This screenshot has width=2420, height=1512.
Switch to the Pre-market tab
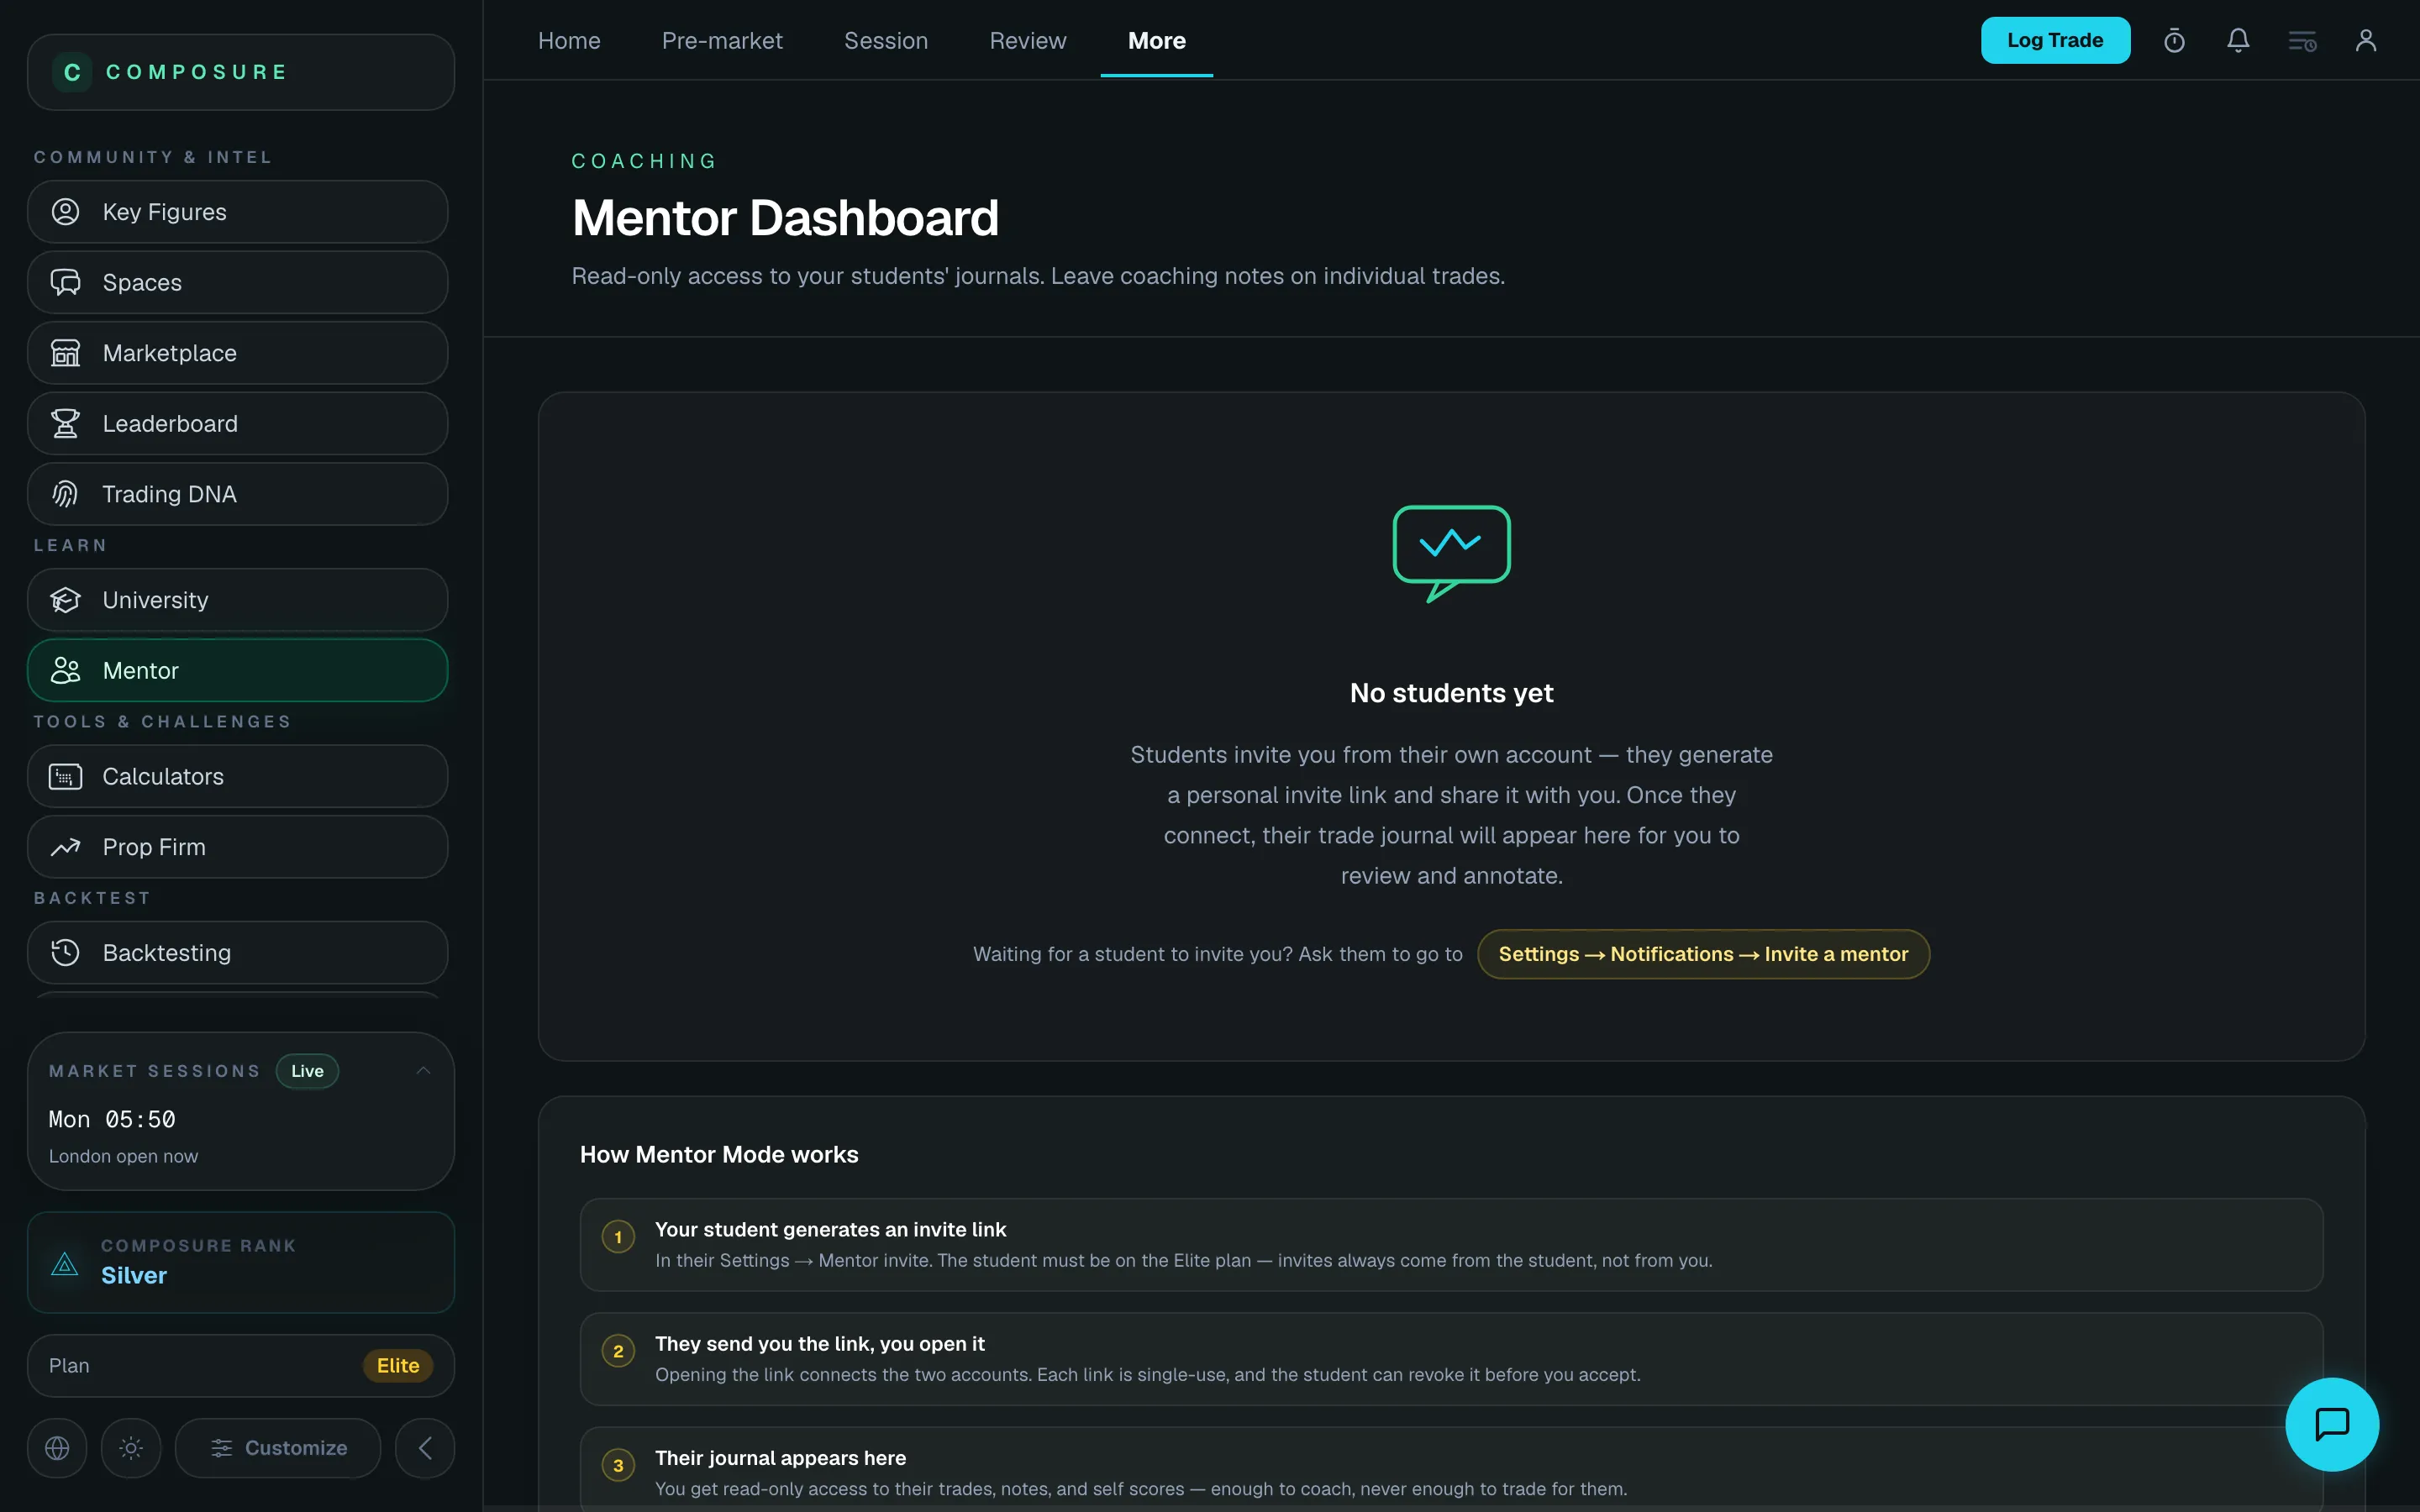pos(722,41)
